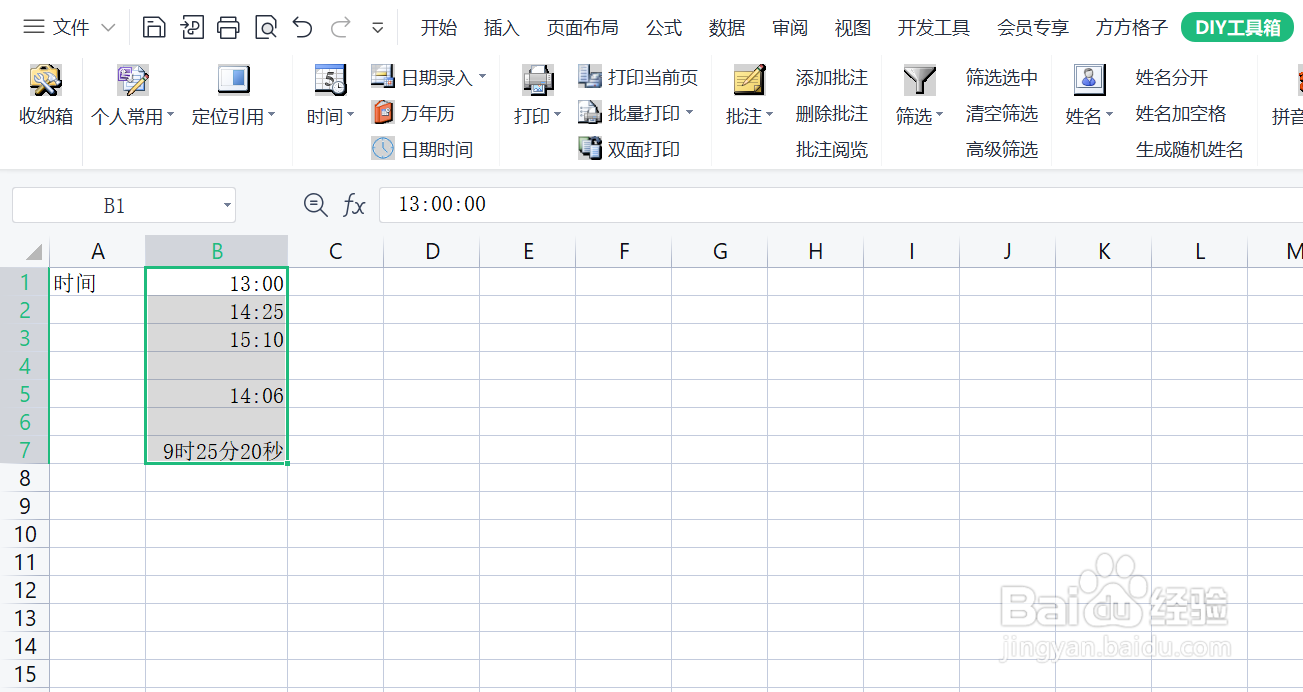The width and height of the screenshot is (1303, 692).
Task: Switch to the 开发工具 tab
Action: [x=934, y=28]
